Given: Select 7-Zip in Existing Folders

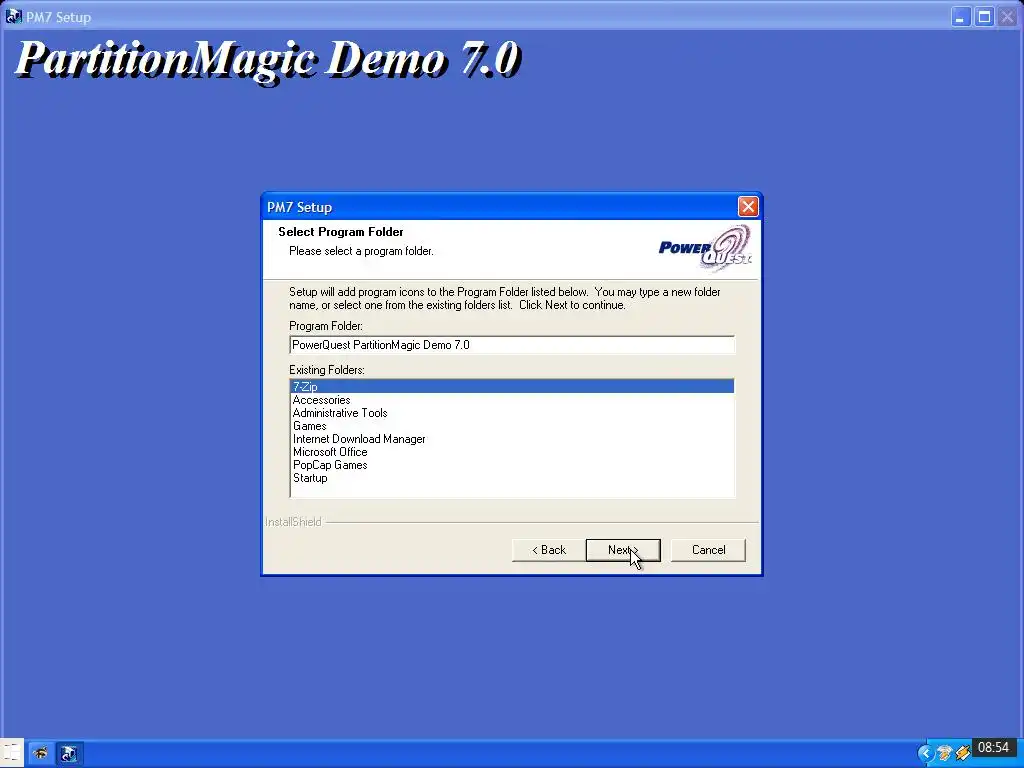Looking at the screenshot, I should pos(512,387).
